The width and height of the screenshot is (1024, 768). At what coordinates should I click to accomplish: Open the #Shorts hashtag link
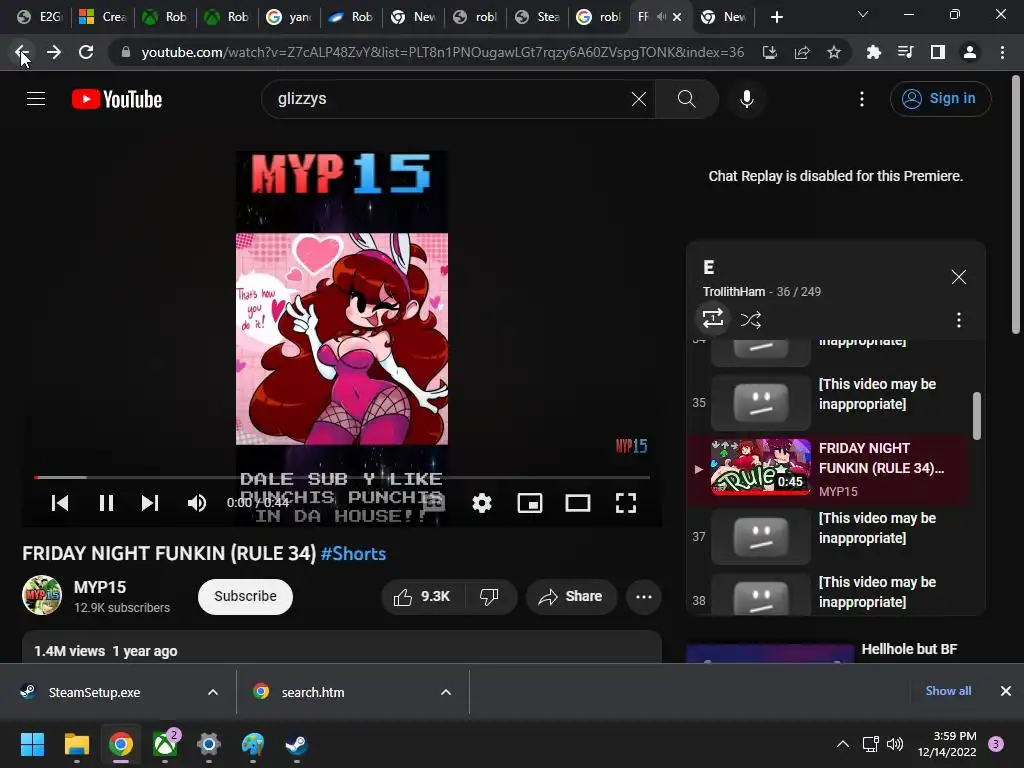click(353, 554)
